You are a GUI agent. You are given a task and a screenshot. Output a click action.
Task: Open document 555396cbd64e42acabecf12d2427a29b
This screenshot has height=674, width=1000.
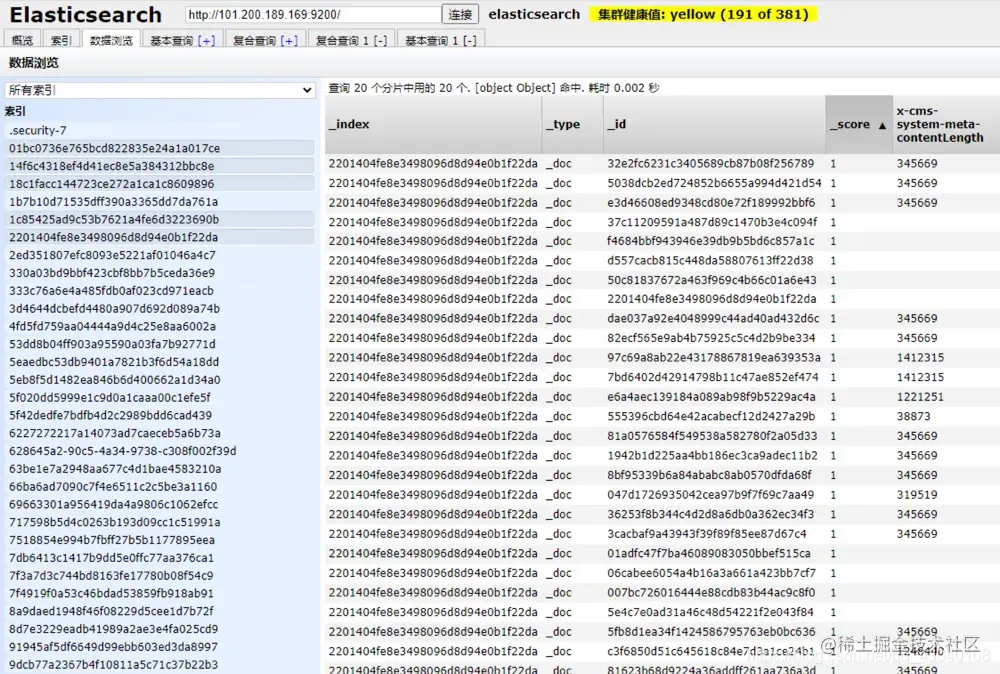click(711, 416)
